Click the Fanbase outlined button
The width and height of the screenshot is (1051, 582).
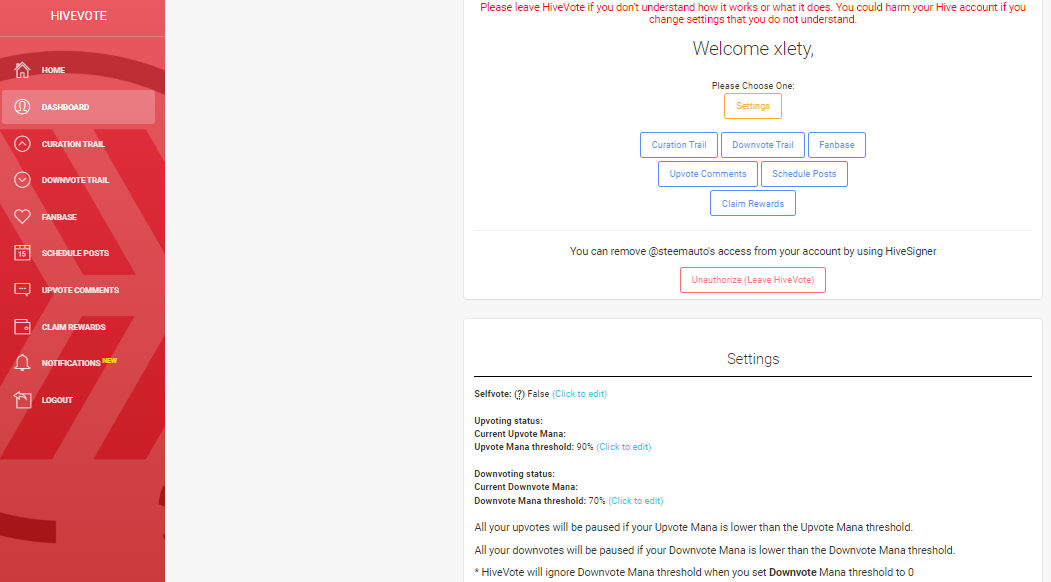(837, 145)
